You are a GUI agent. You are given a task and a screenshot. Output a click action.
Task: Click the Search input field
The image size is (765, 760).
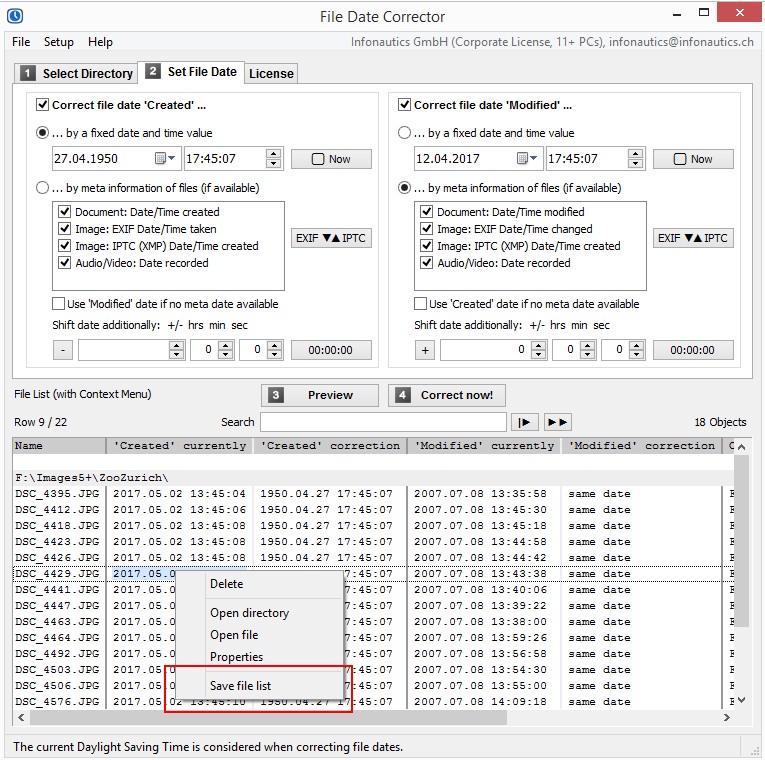coord(383,422)
